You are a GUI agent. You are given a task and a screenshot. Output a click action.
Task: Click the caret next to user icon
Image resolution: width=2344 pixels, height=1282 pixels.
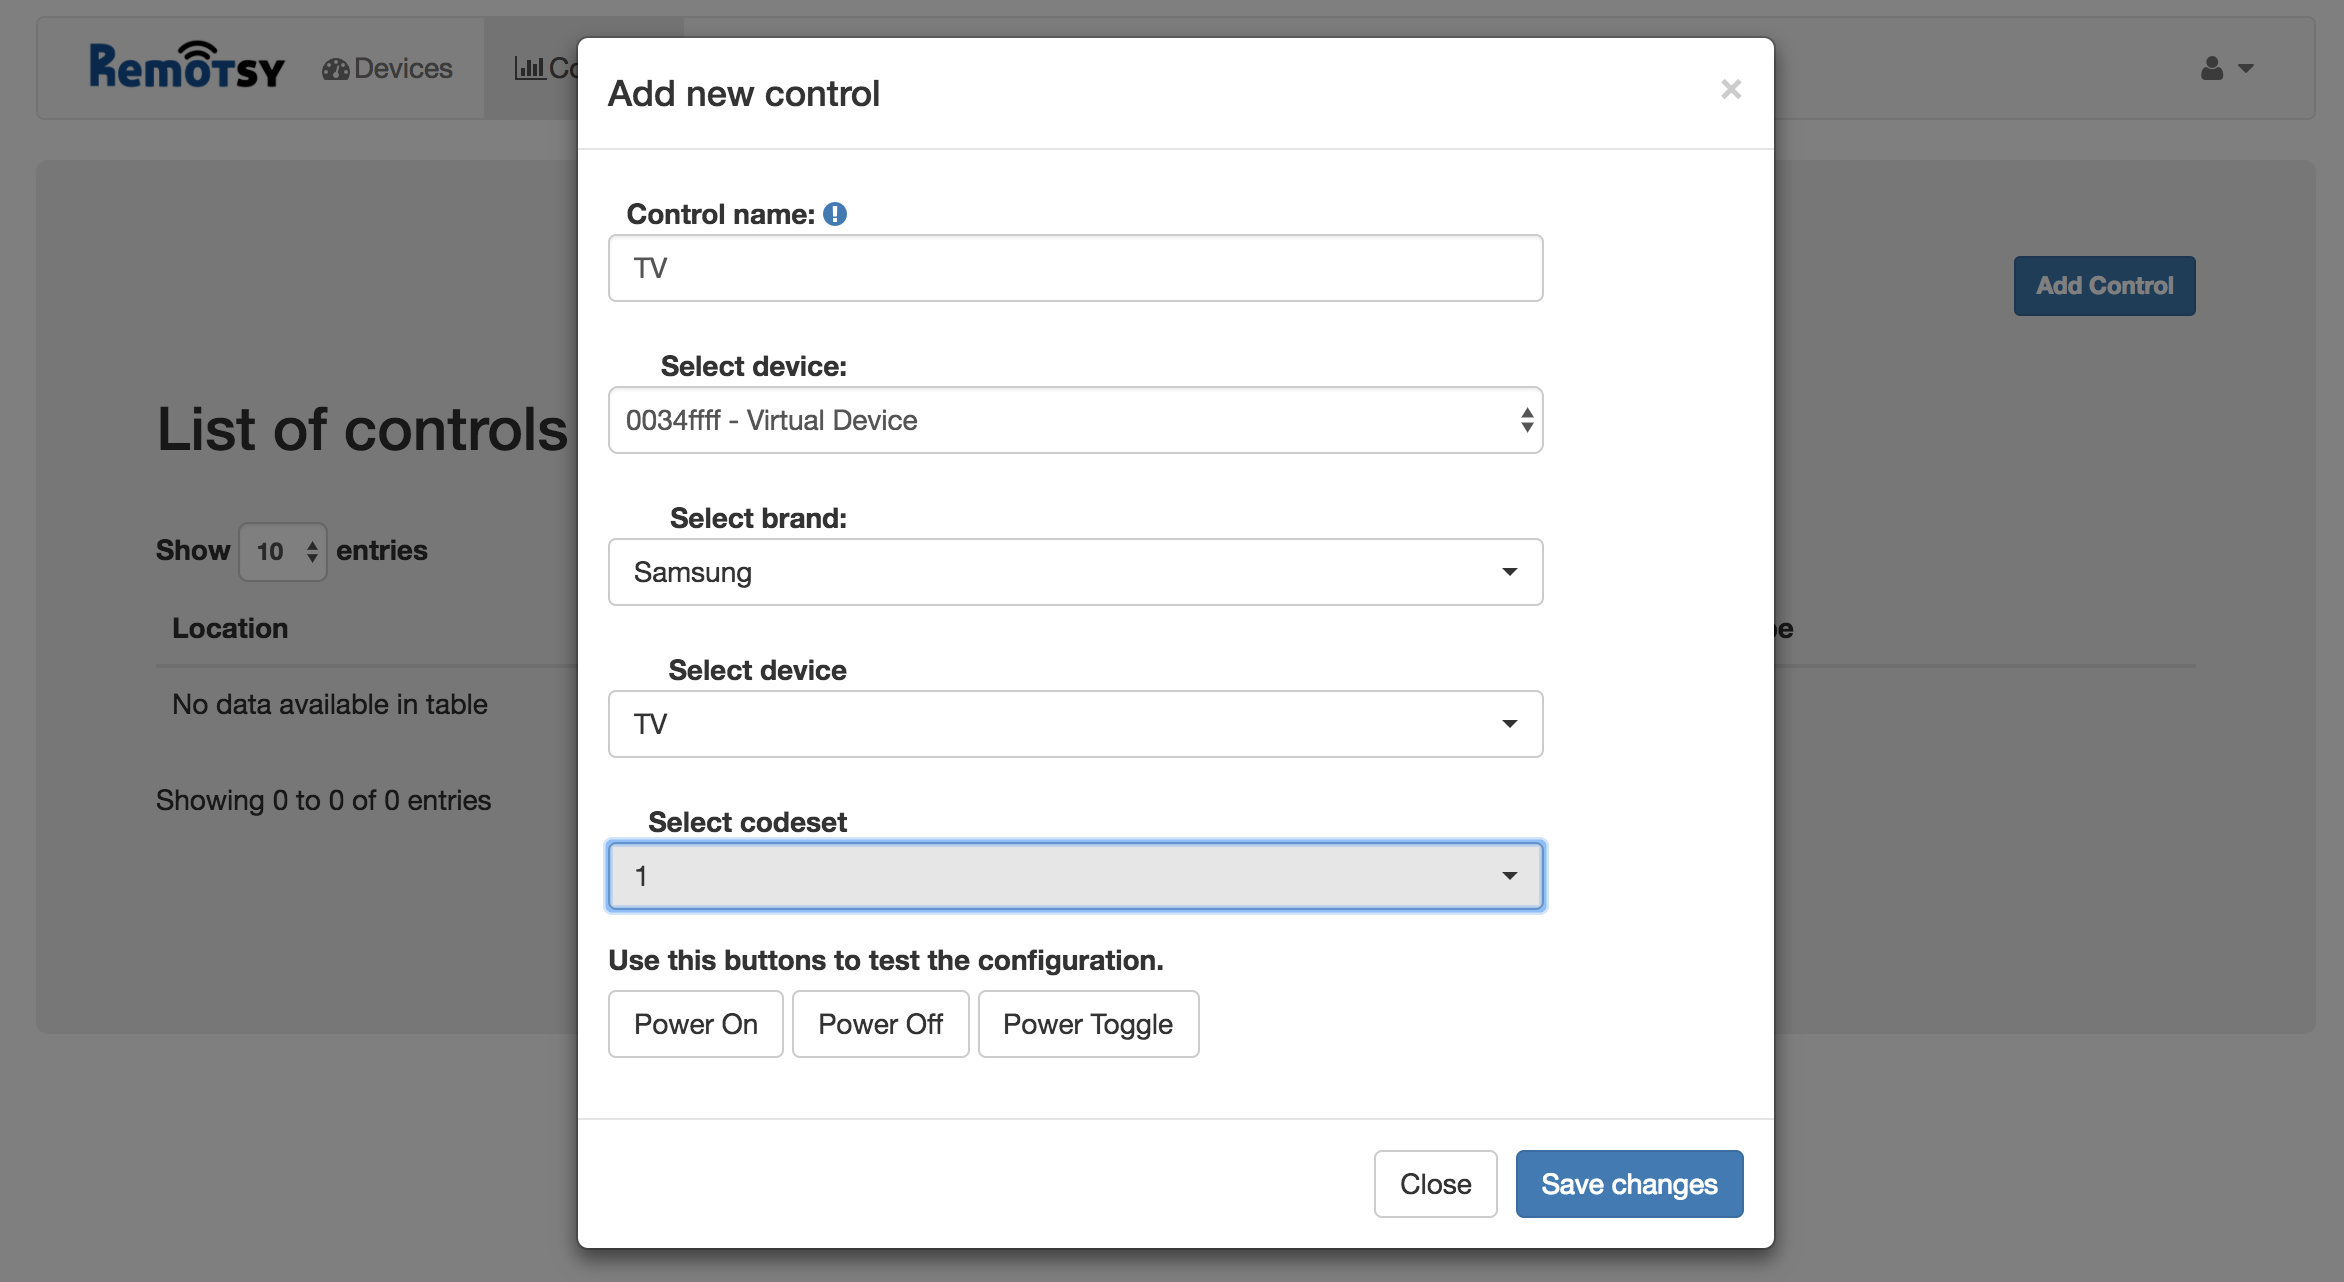click(x=2246, y=69)
